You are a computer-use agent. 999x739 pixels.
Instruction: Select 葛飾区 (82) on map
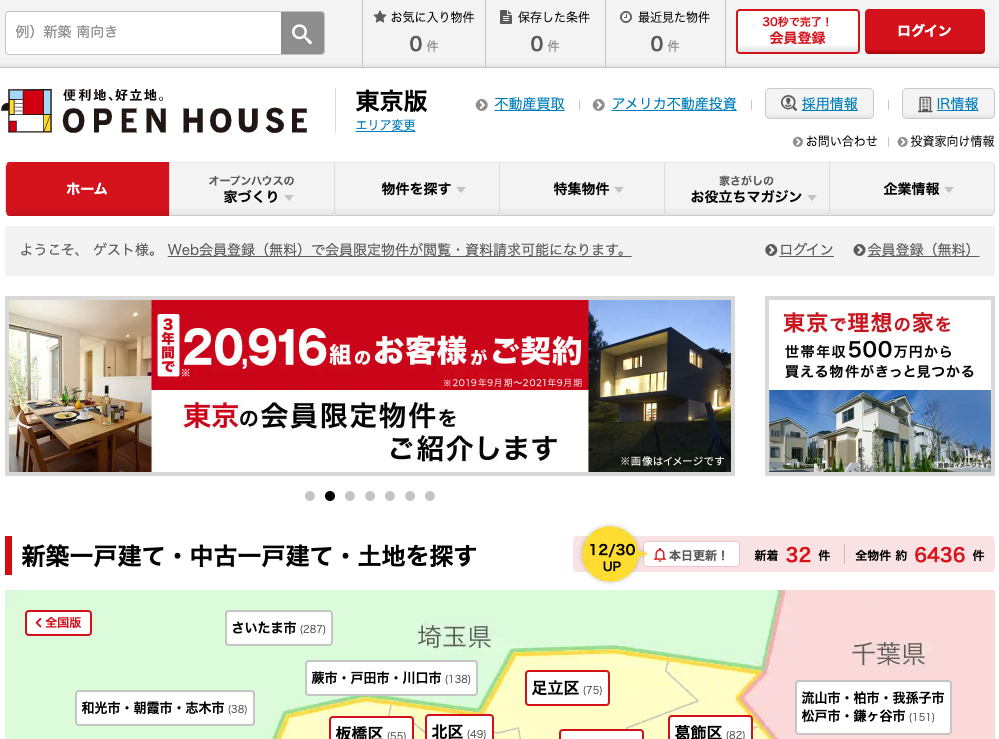click(710, 730)
